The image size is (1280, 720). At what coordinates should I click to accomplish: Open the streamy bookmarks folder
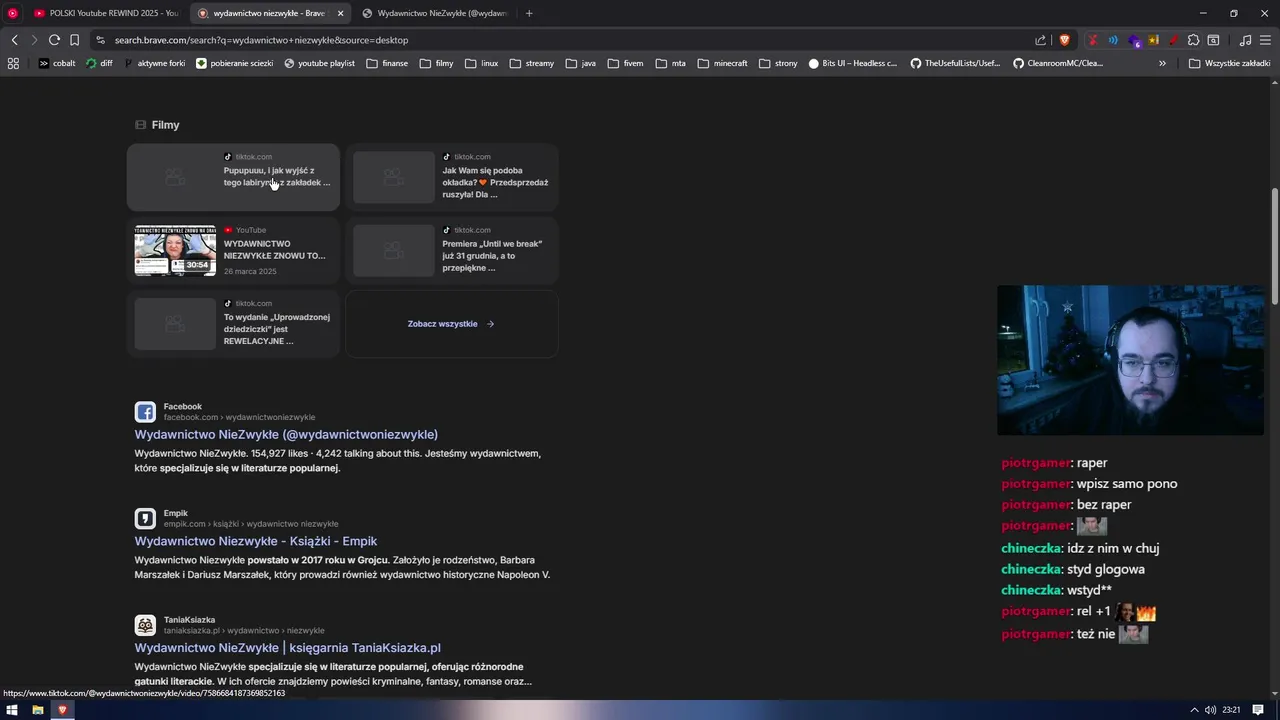(531, 63)
